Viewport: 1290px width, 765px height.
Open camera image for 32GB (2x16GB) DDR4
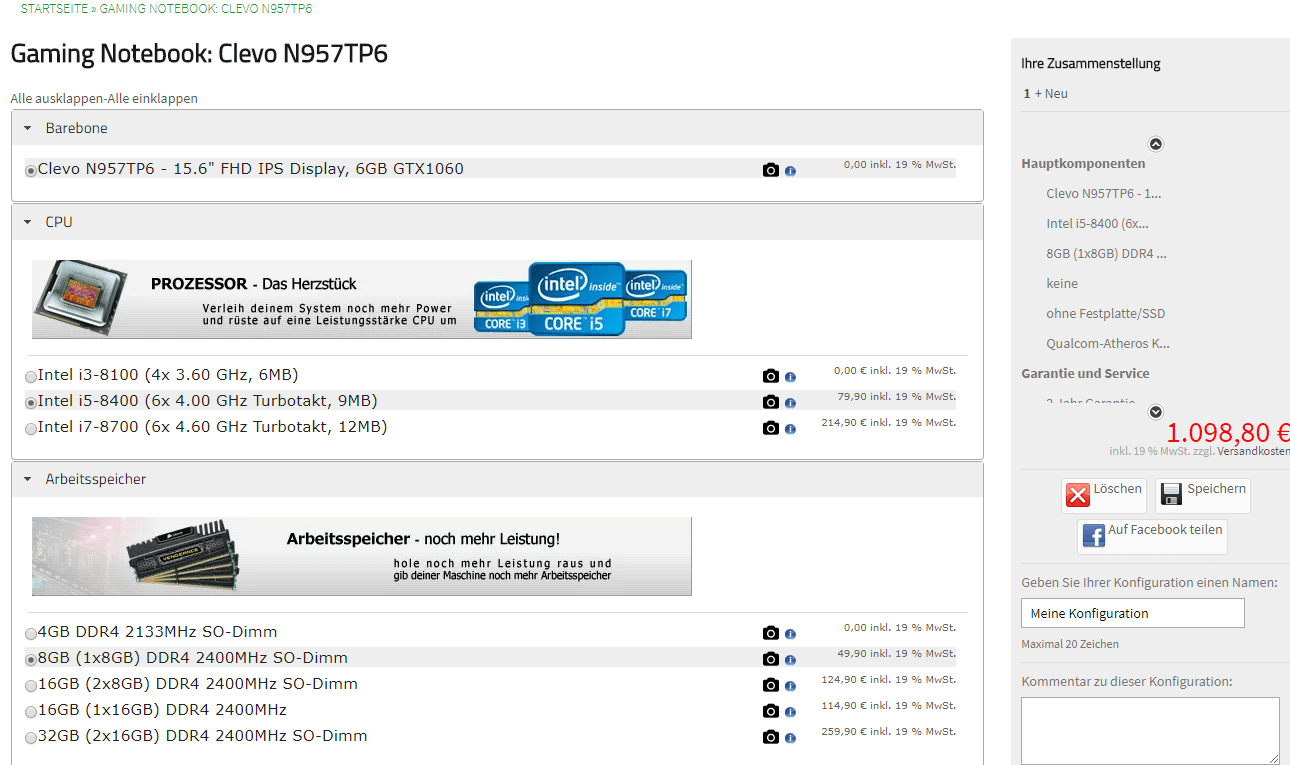coord(770,737)
